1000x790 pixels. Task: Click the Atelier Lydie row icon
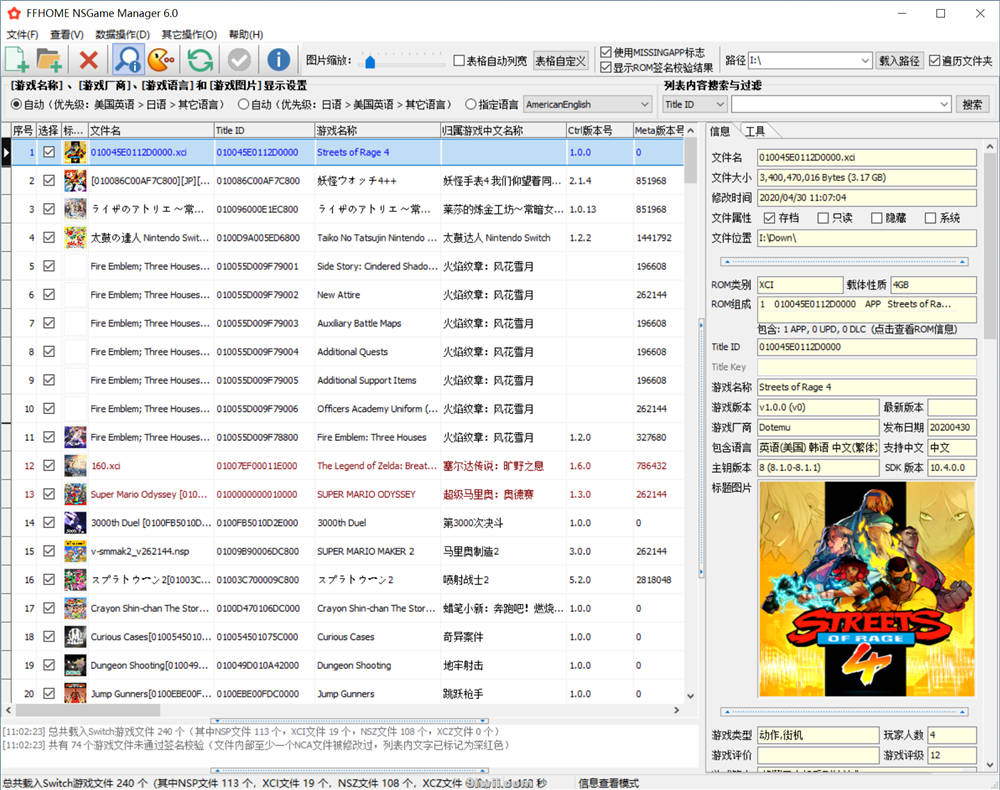pyautogui.click(x=75, y=209)
